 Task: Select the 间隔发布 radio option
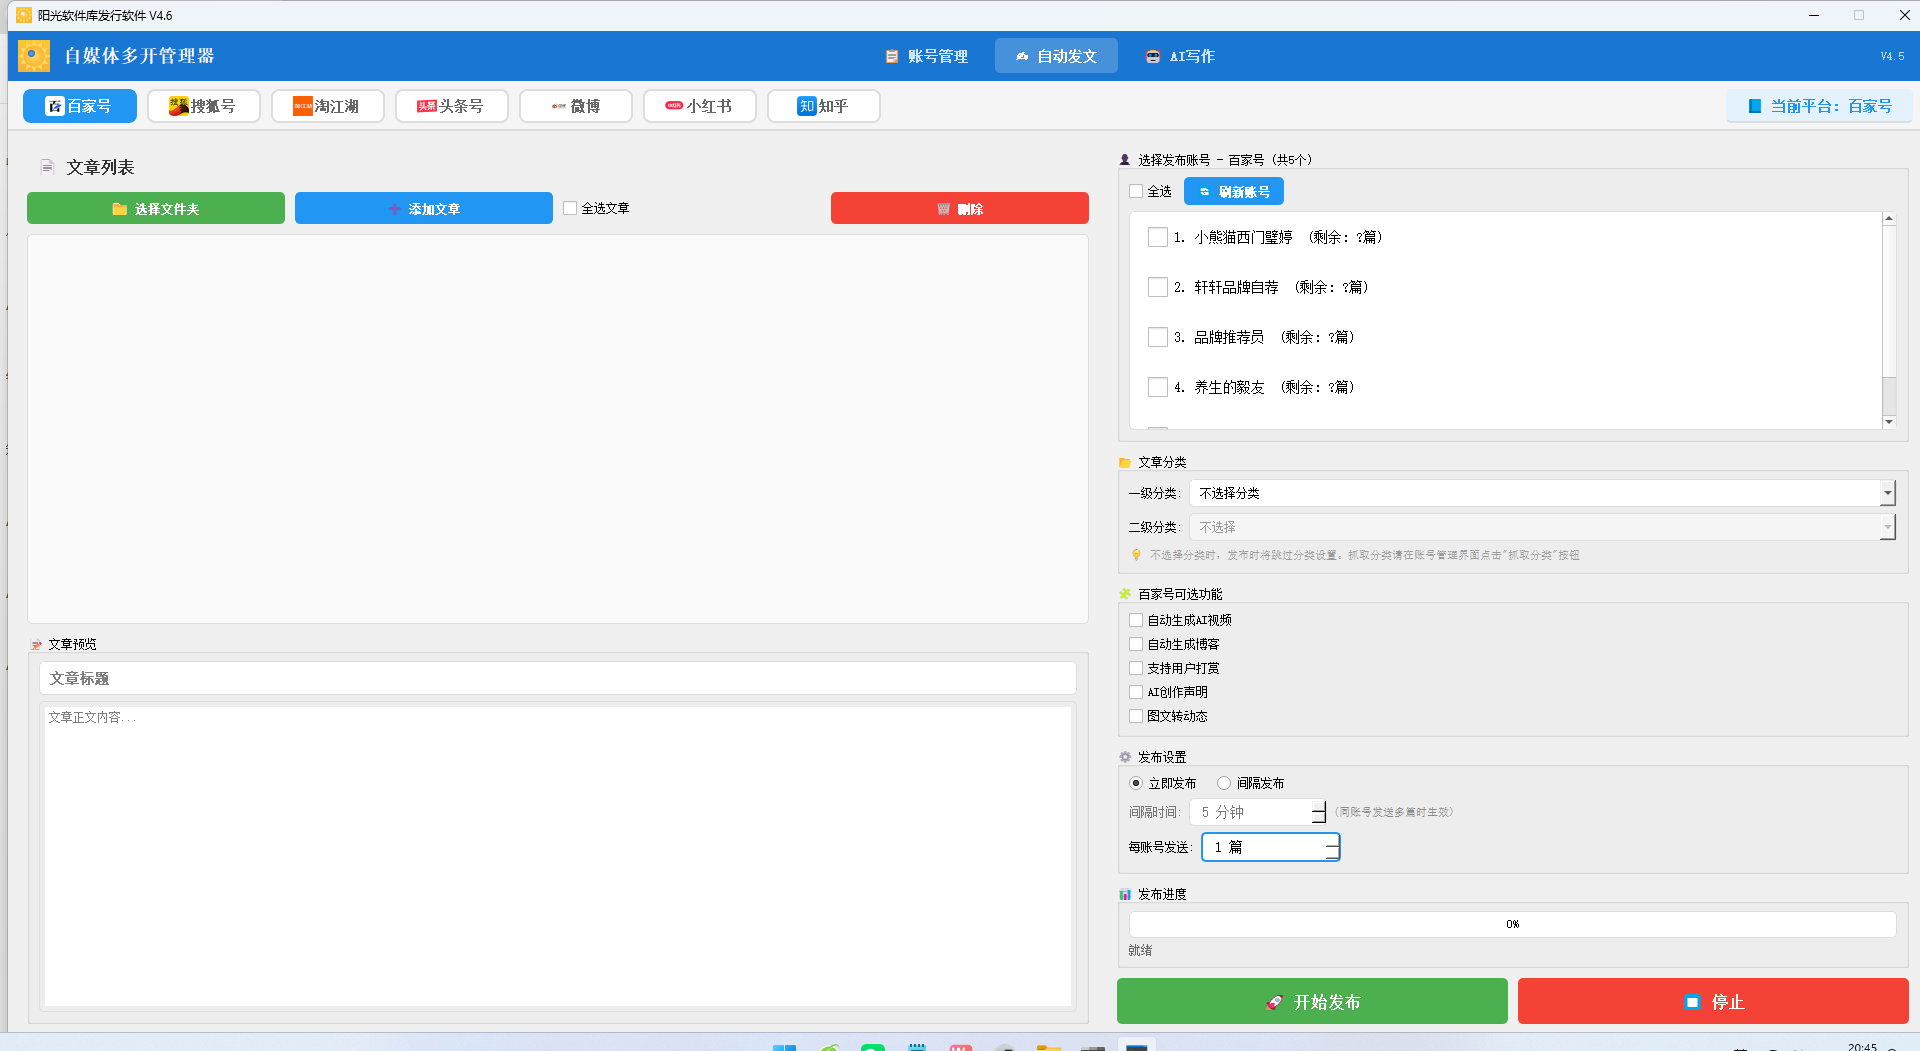[1224, 783]
